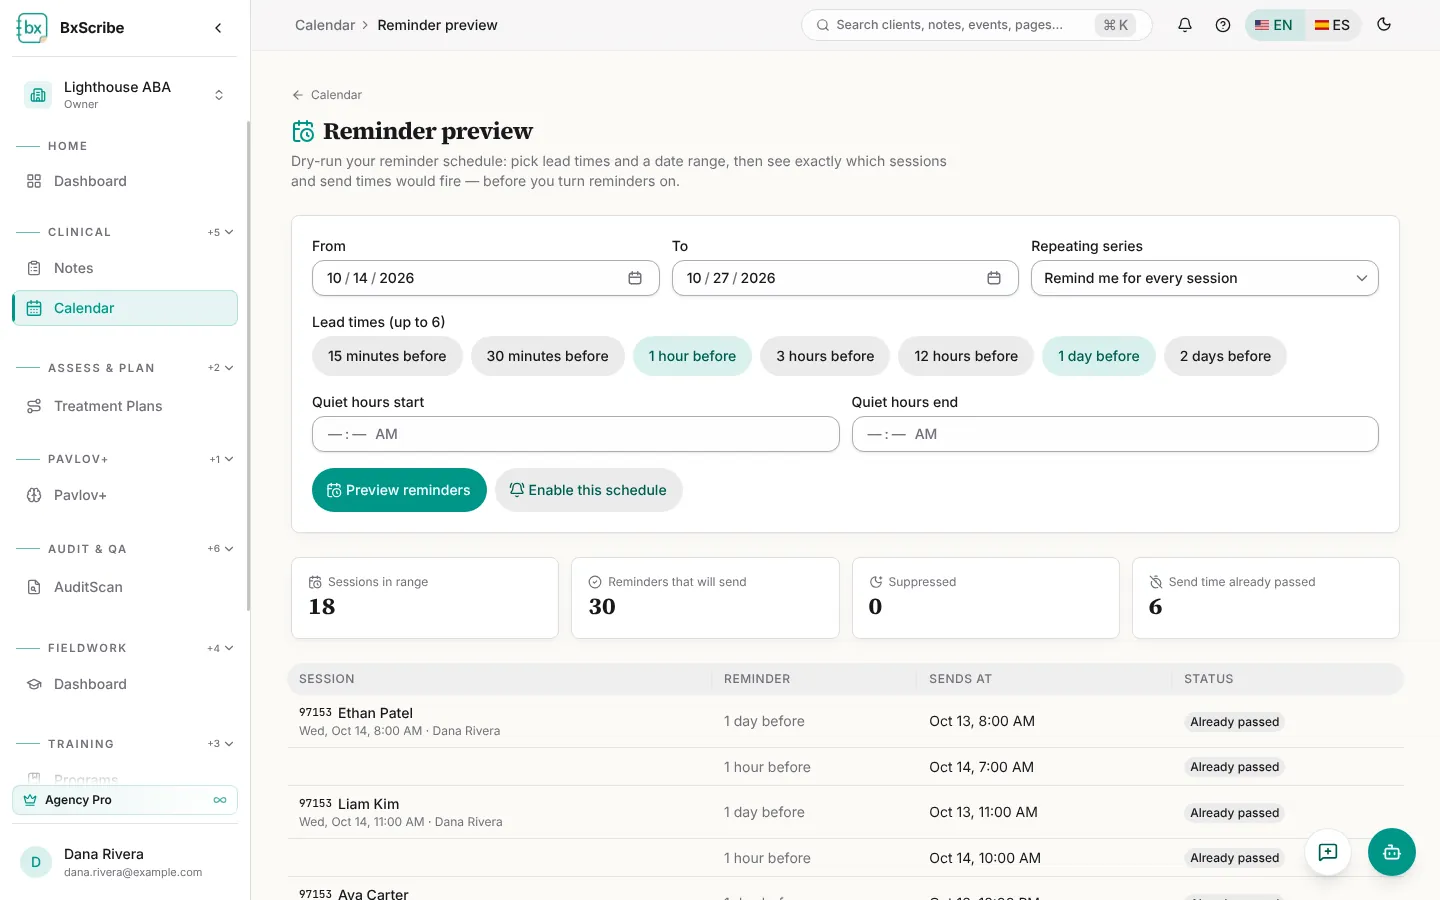Open the feedback message button
Image resolution: width=1440 pixels, height=900 pixels.
1328,852
